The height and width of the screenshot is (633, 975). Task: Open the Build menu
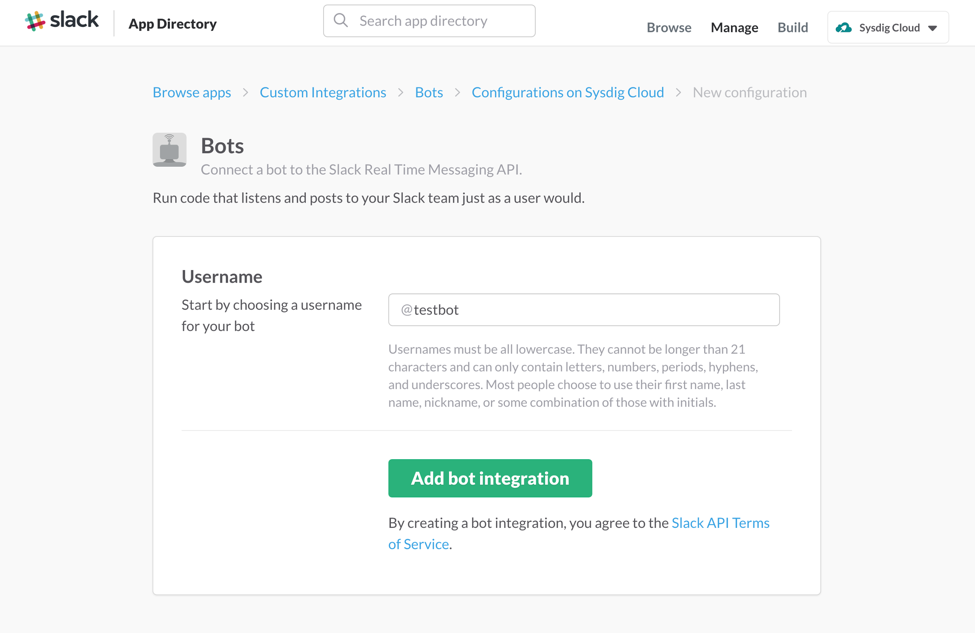[792, 27]
